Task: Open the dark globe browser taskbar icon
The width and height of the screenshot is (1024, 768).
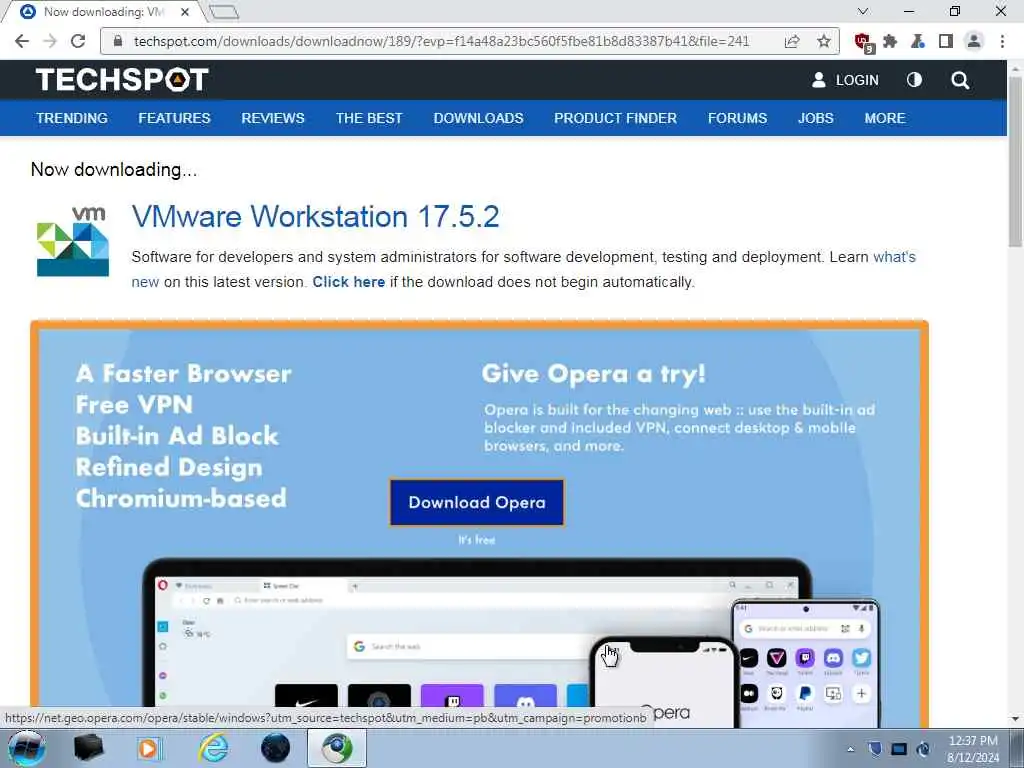Action: (x=276, y=748)
